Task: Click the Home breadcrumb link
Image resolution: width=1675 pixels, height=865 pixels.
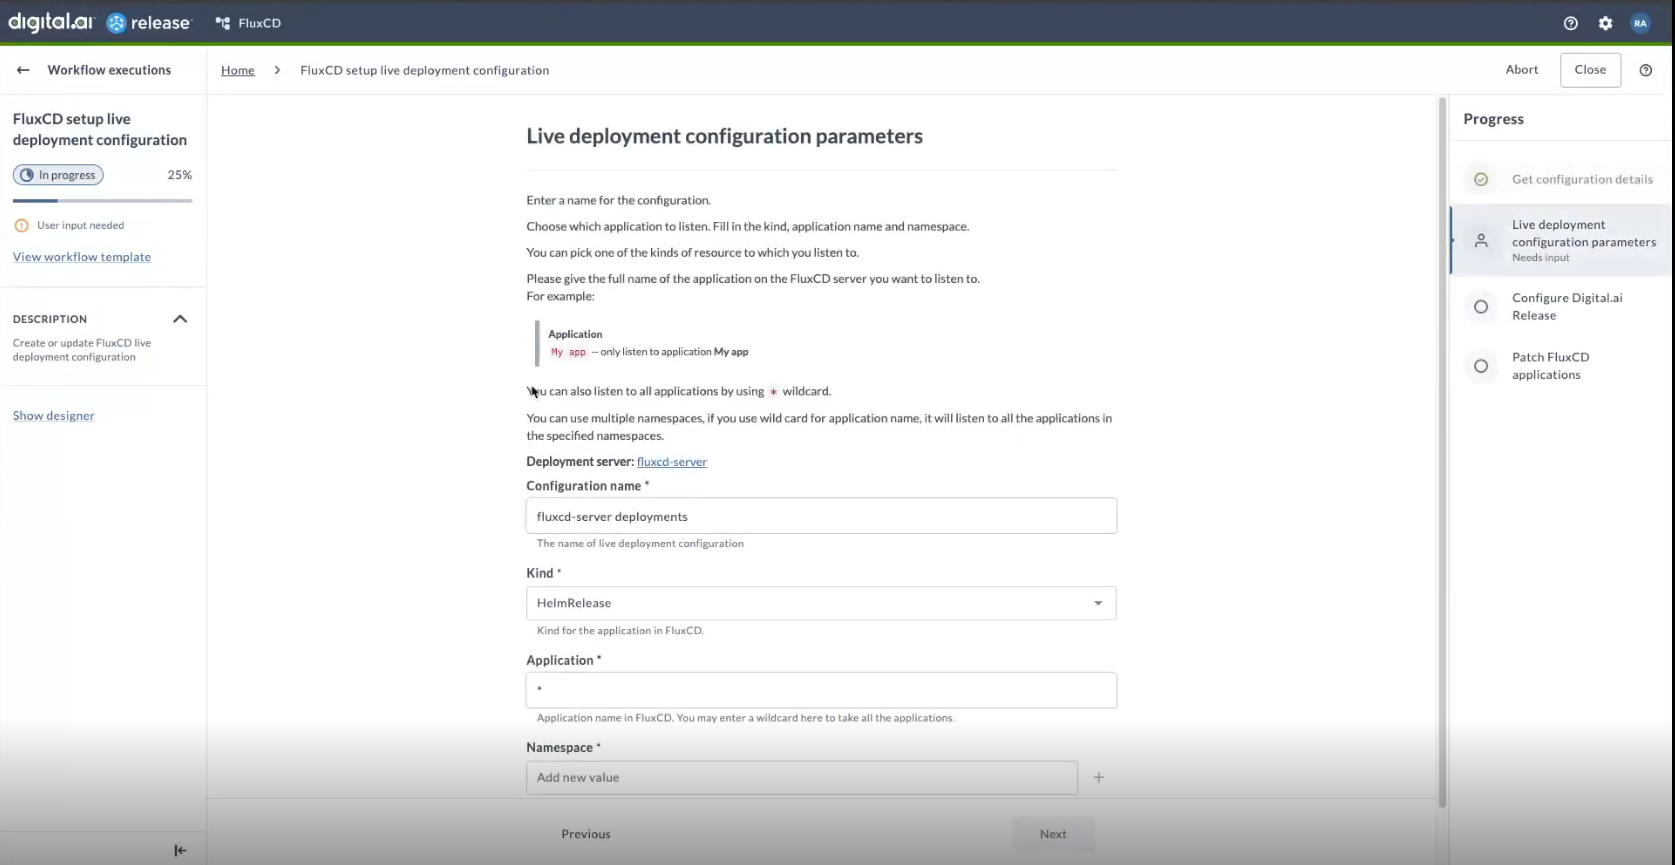Action: pyautogui.click(x=238, y=70)
